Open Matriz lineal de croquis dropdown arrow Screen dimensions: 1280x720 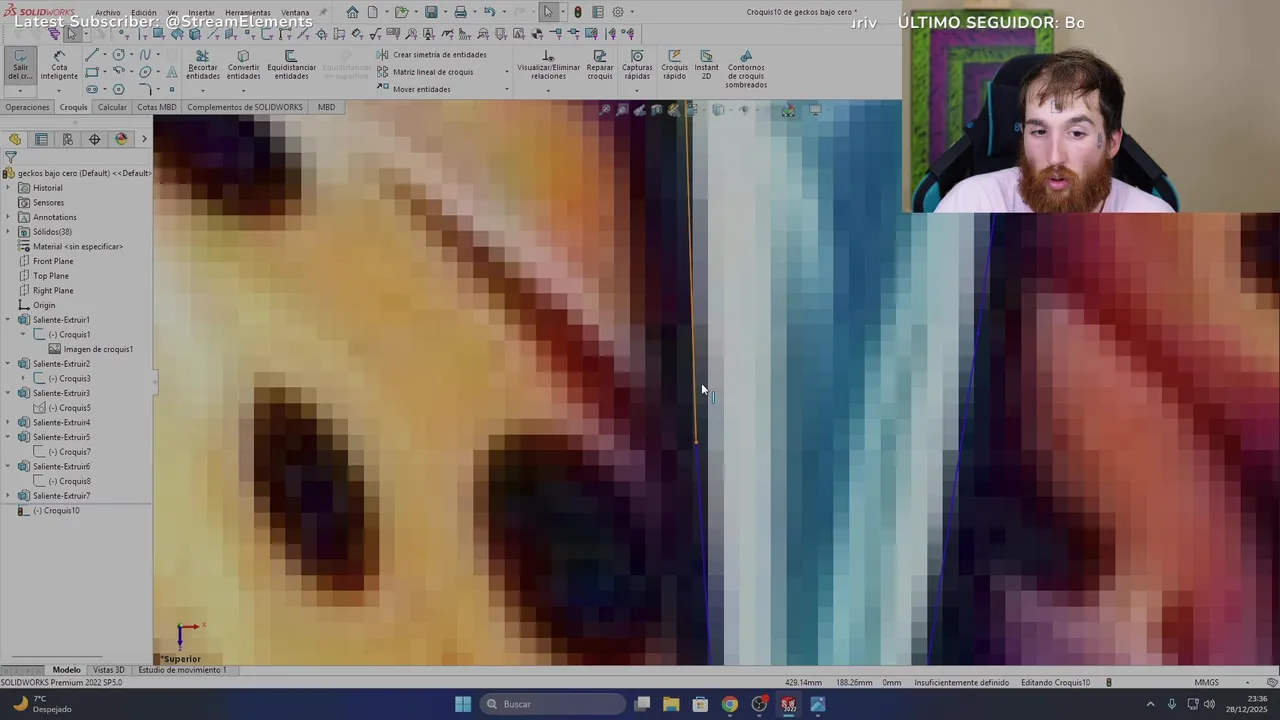[507, 72]
